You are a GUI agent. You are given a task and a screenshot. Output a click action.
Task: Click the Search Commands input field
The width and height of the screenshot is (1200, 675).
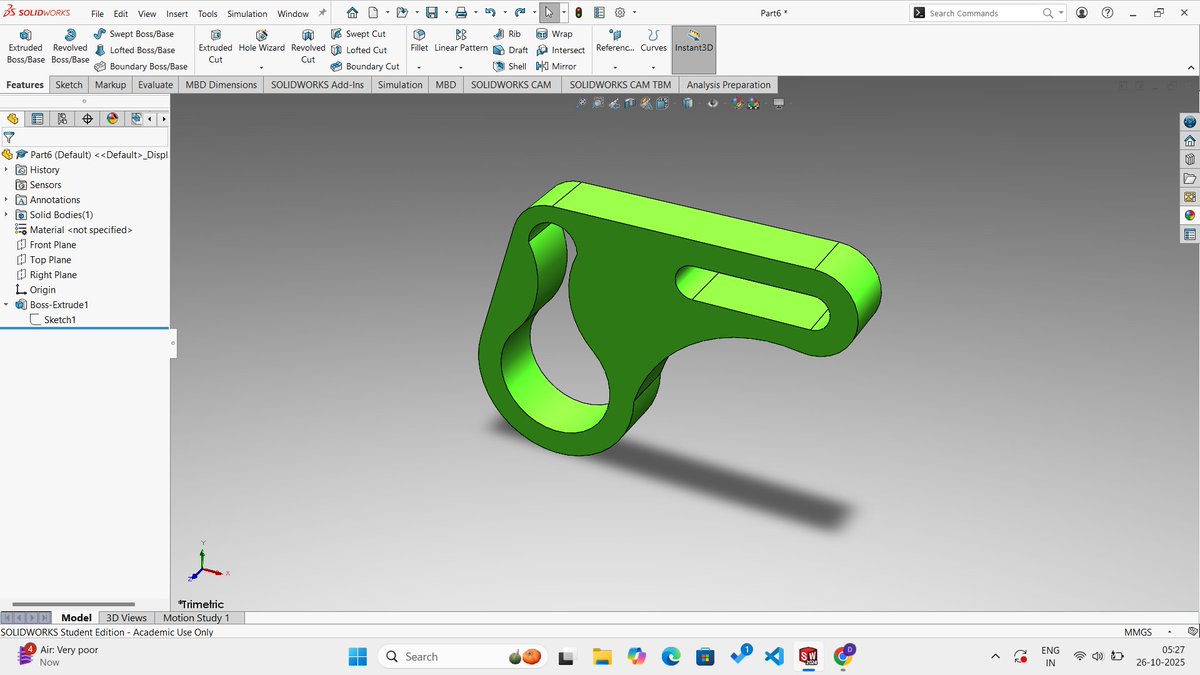click(984, 13)
